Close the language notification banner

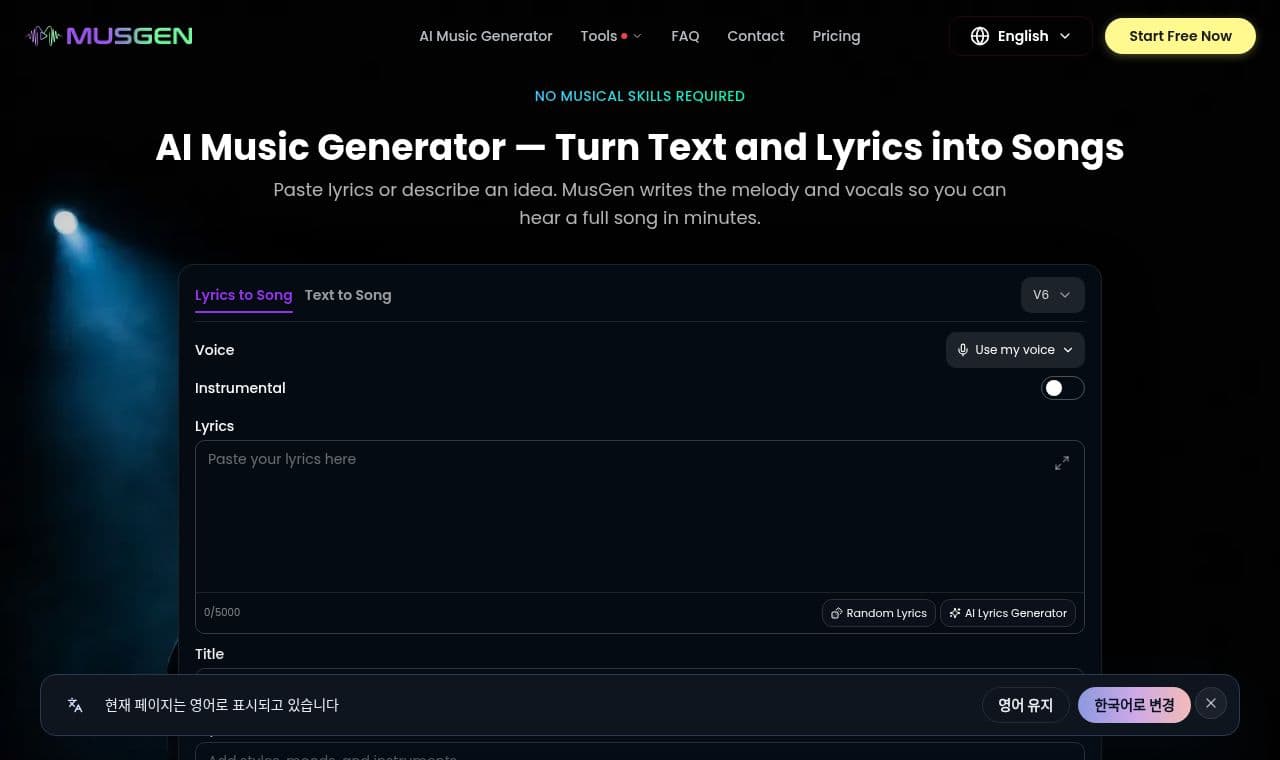point(1211,704)
